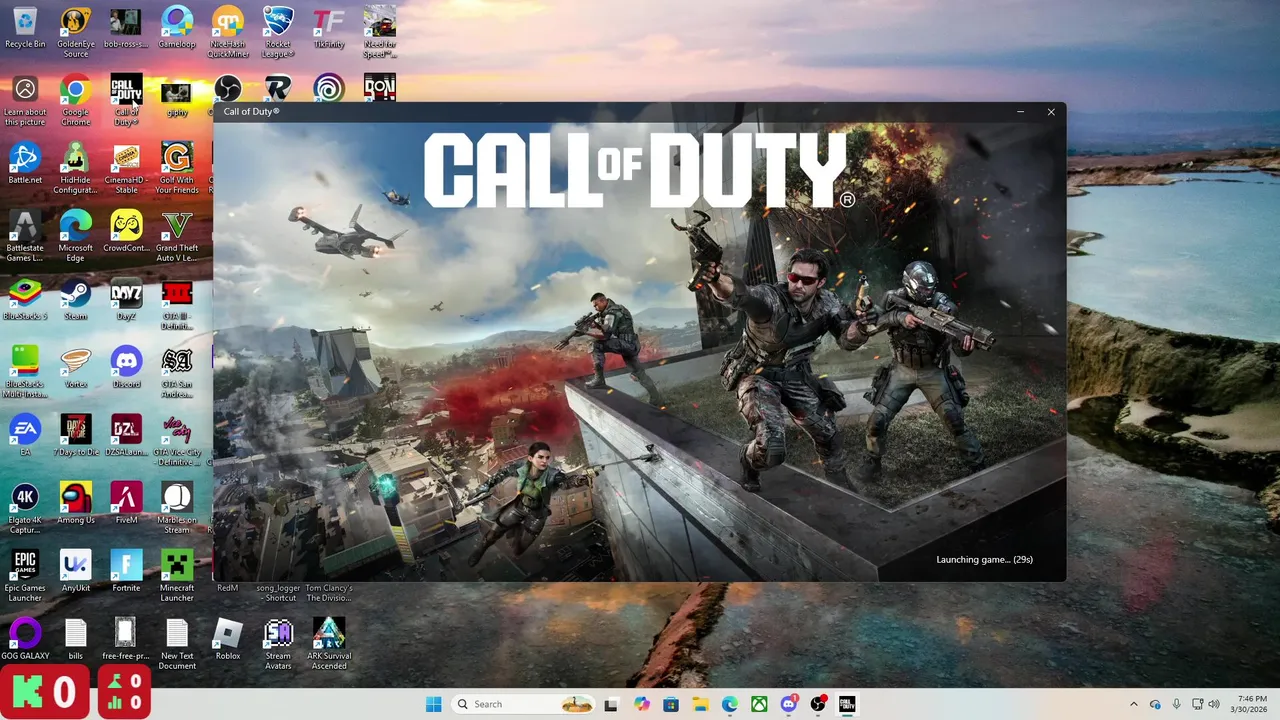The width and height of the screenshot is (1280, 720).
Task: Open Golf With Your Friends shortcut
Action: [x=177, y=168]
